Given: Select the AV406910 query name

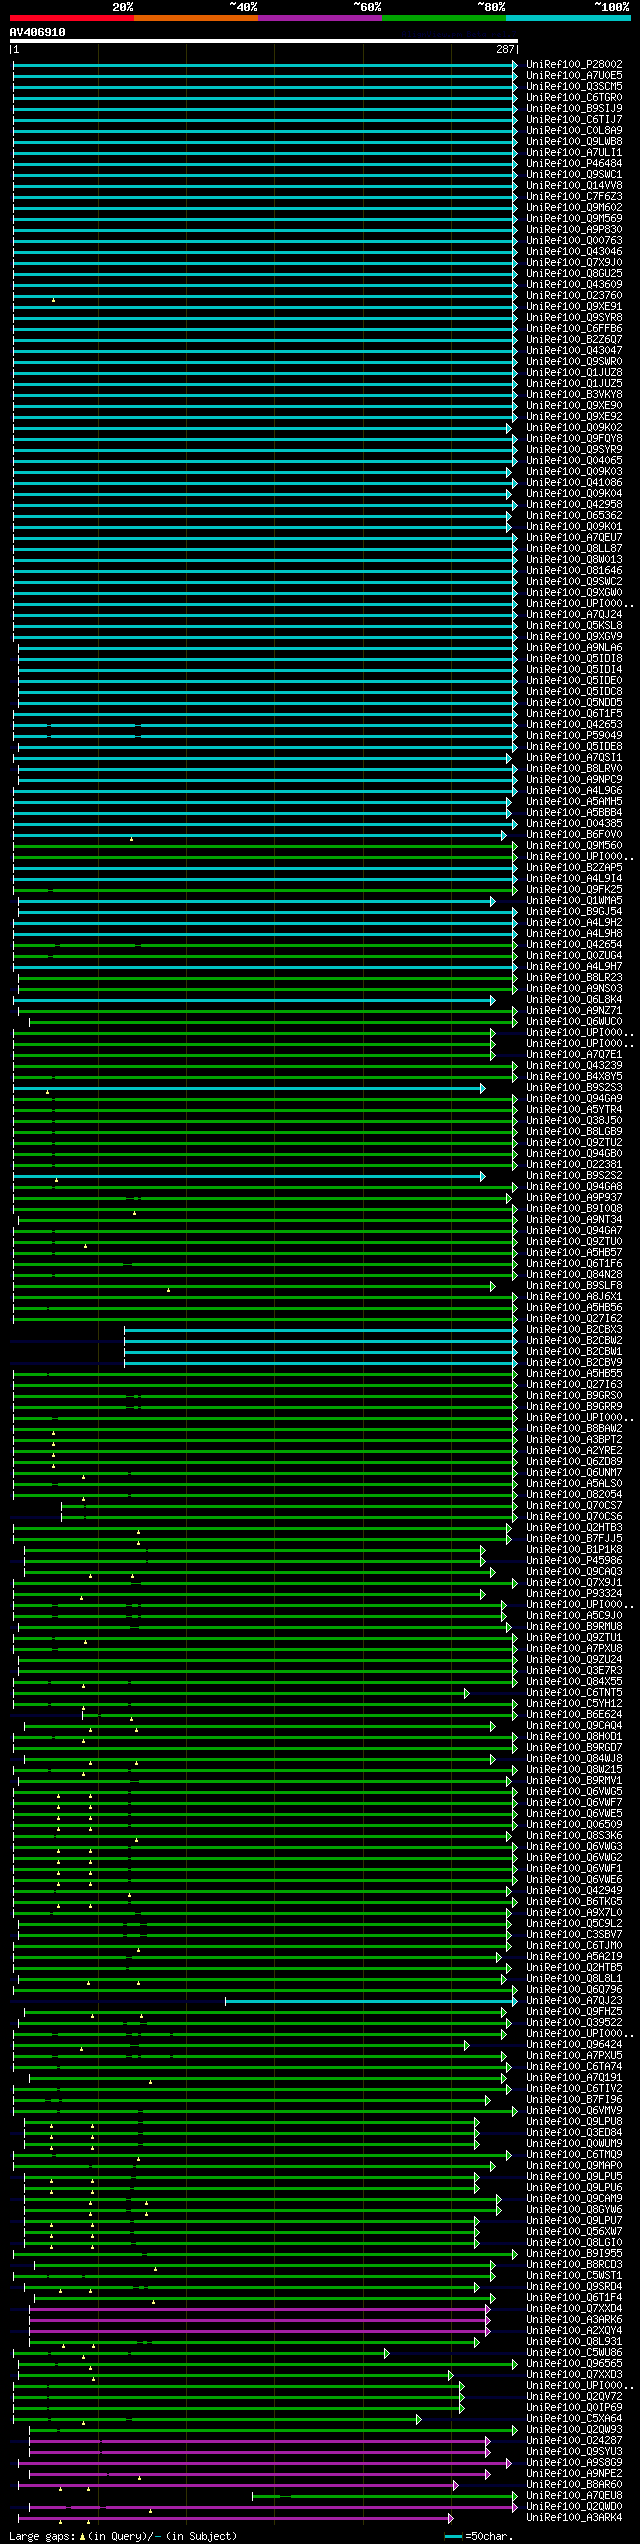Looking at the screenshot, I should [x=38, y=32].
